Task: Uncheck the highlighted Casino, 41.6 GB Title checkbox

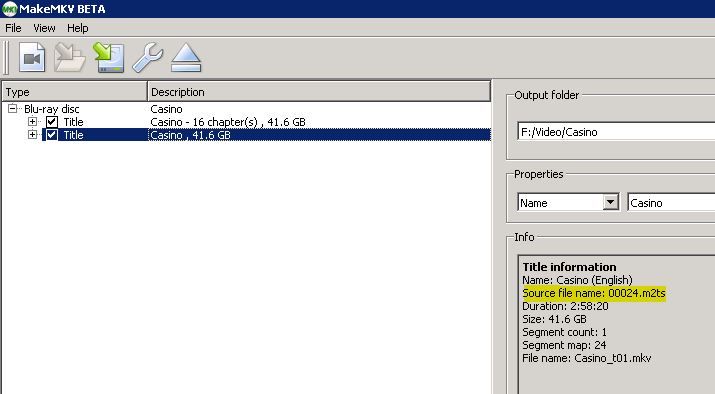Action: 52,135
